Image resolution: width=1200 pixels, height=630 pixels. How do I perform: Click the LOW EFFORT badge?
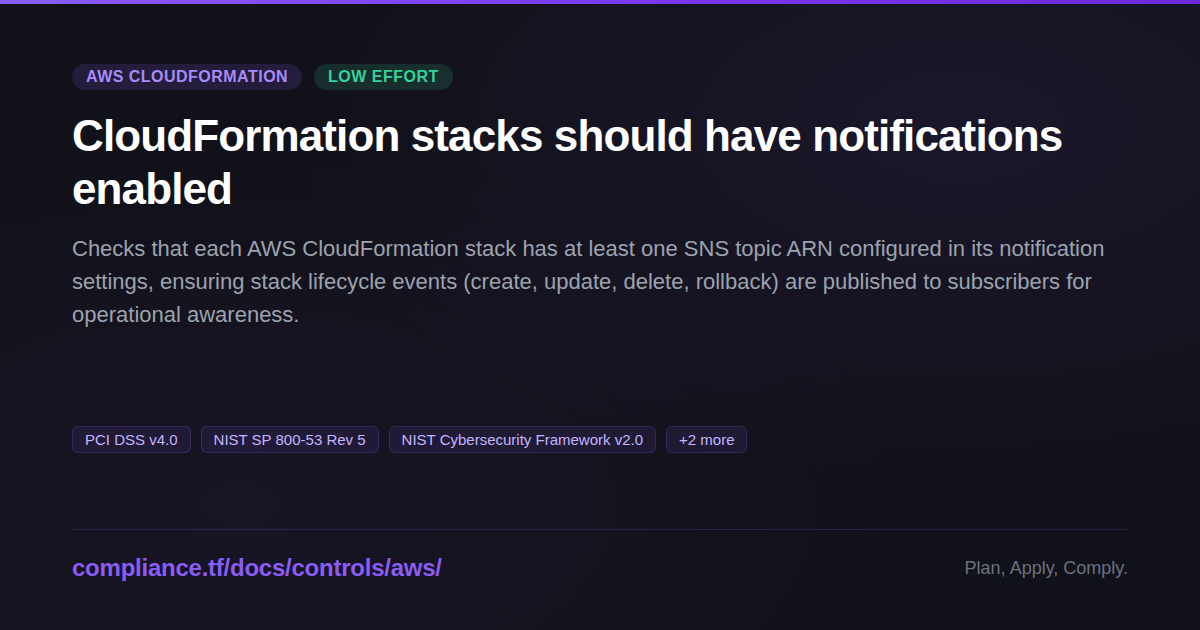[x=383, y=77]
